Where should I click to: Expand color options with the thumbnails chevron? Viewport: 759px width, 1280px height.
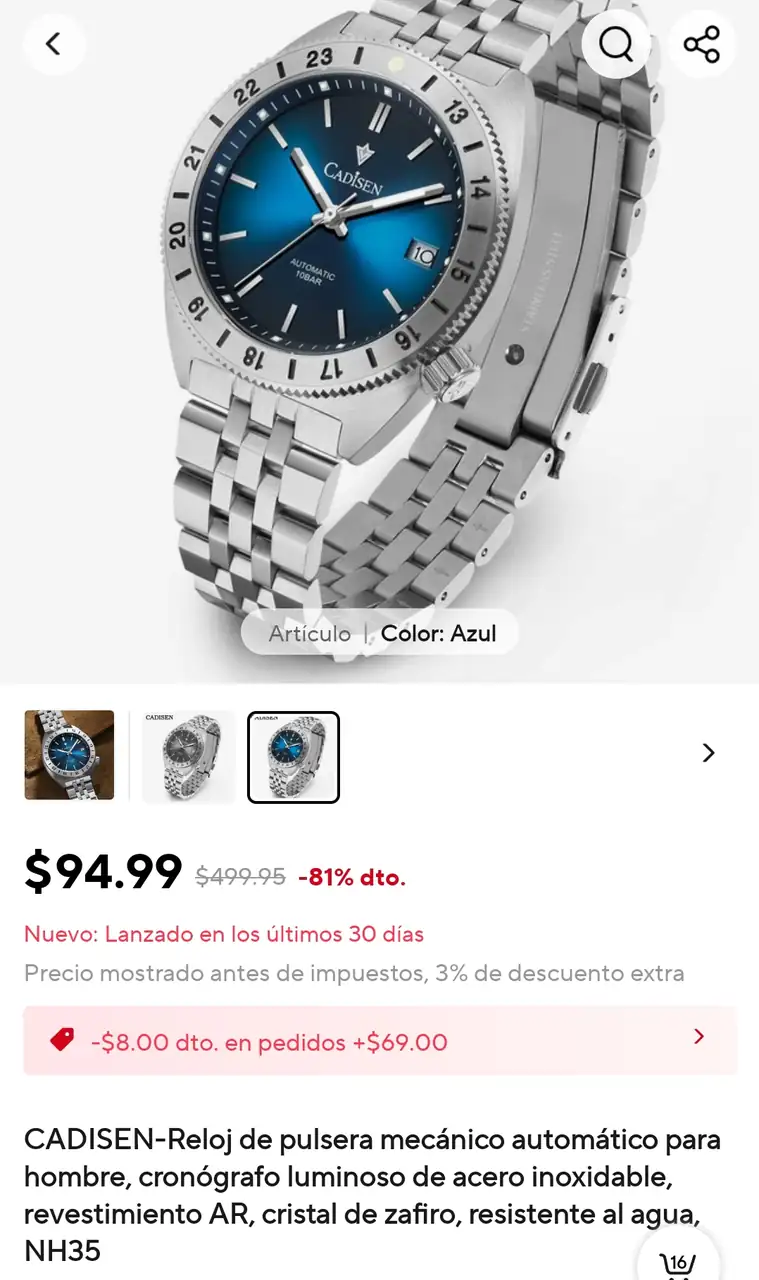(x=708, y=753)
